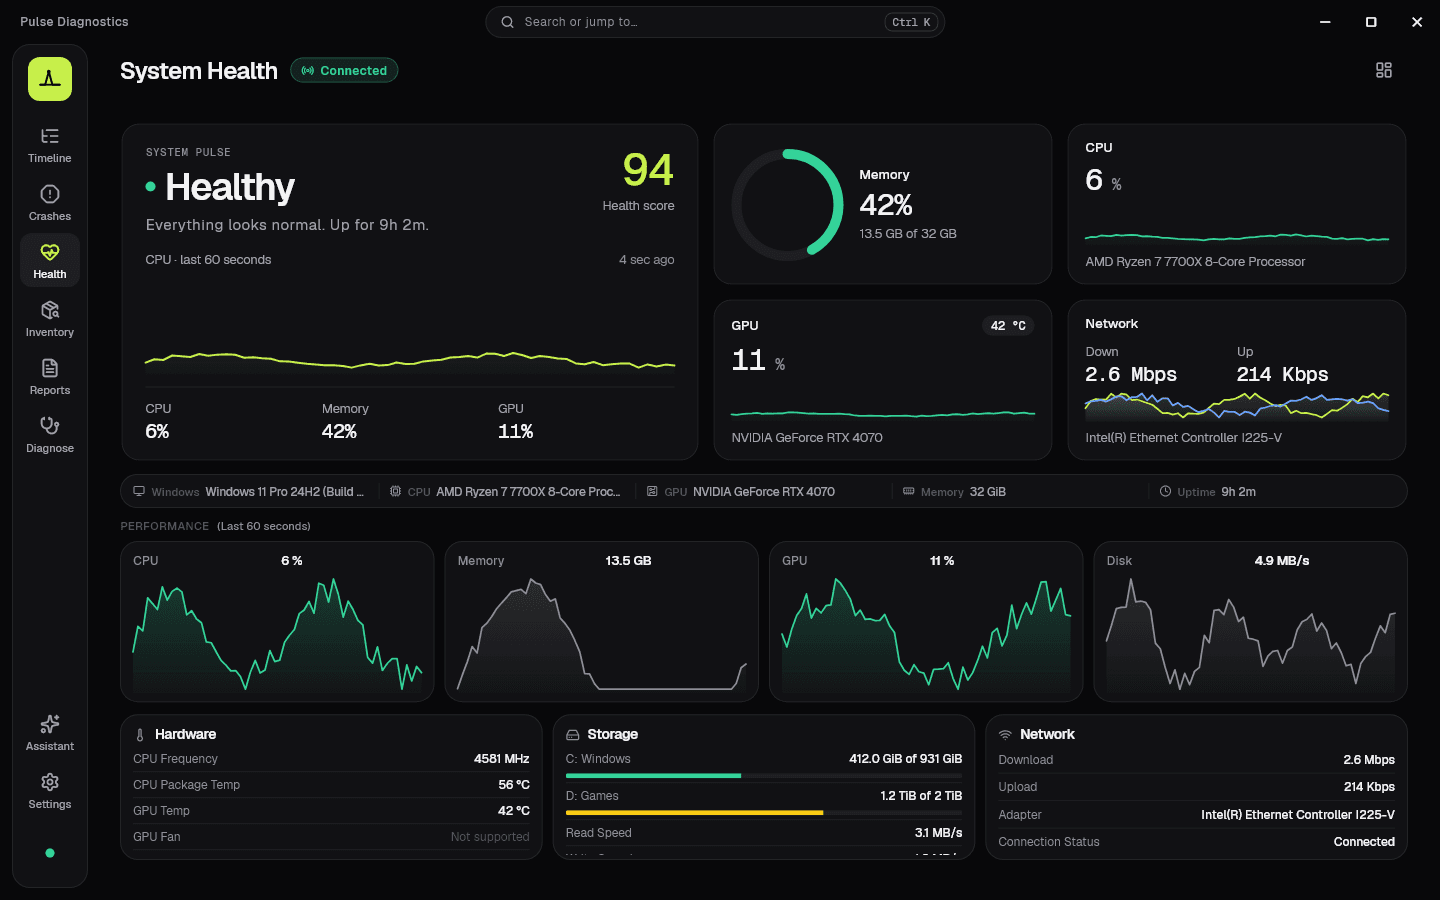Open the Disk performance graph card
Screen dimensions: 1440x900
click(1250, 622)
